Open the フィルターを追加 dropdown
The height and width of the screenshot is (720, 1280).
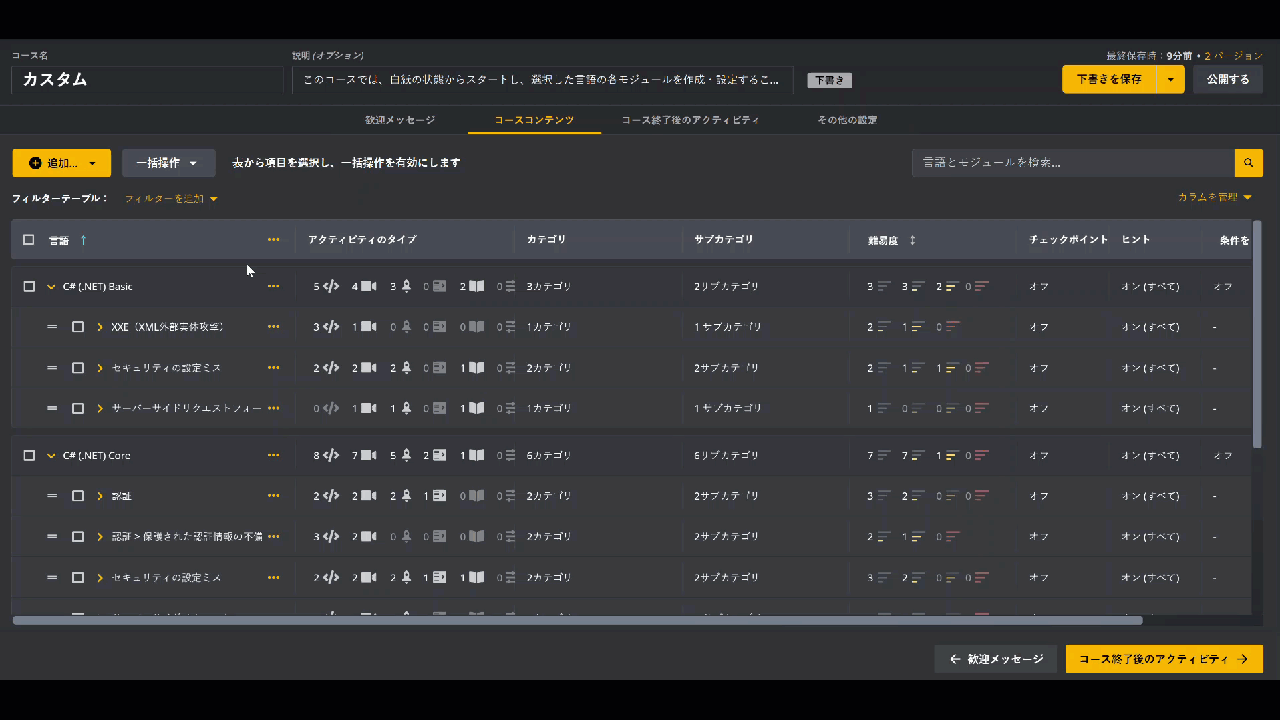(x=171, y=199)
